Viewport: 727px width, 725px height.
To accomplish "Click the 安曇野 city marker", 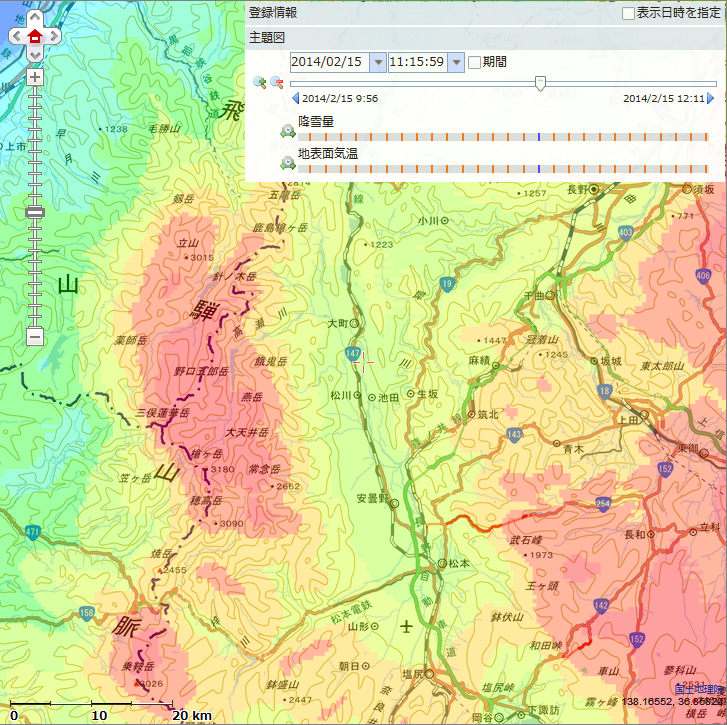I will point(394,503).
